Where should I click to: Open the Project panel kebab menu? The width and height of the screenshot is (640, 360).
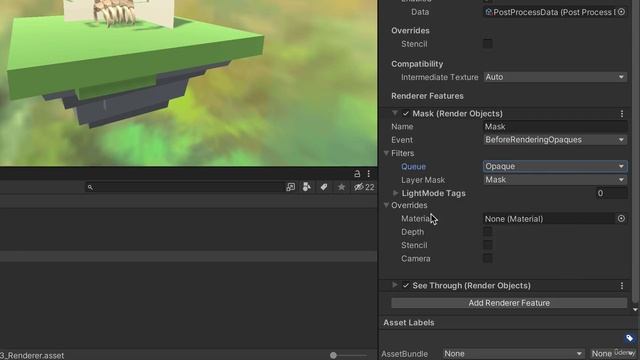[x=369, y=173]
